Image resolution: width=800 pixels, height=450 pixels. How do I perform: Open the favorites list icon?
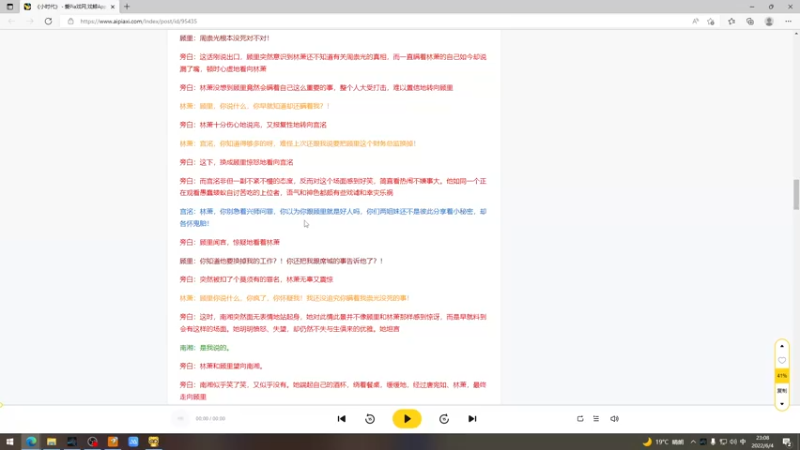(732, 21)
